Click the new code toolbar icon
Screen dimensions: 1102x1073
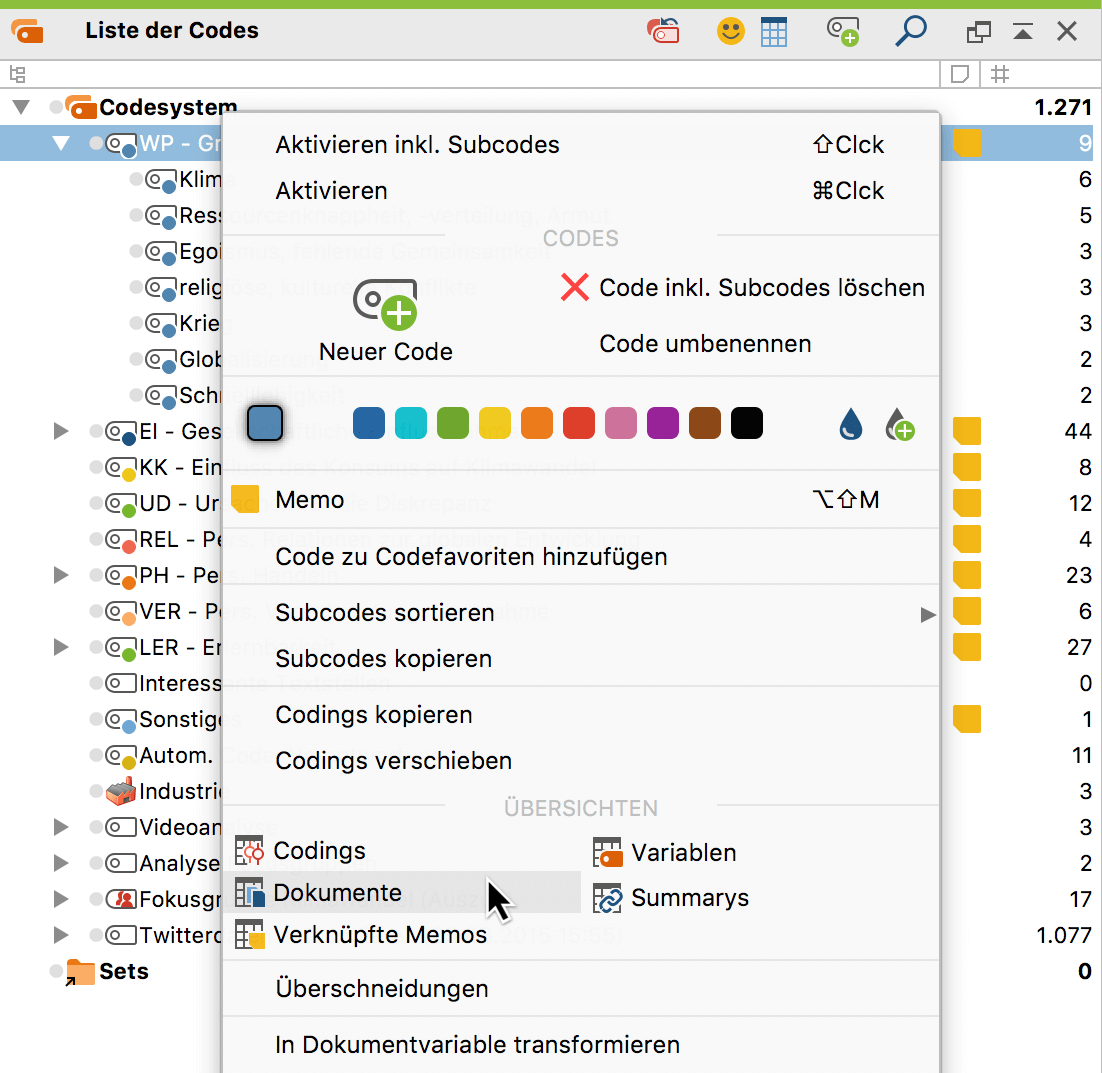[x=843, y=32]
